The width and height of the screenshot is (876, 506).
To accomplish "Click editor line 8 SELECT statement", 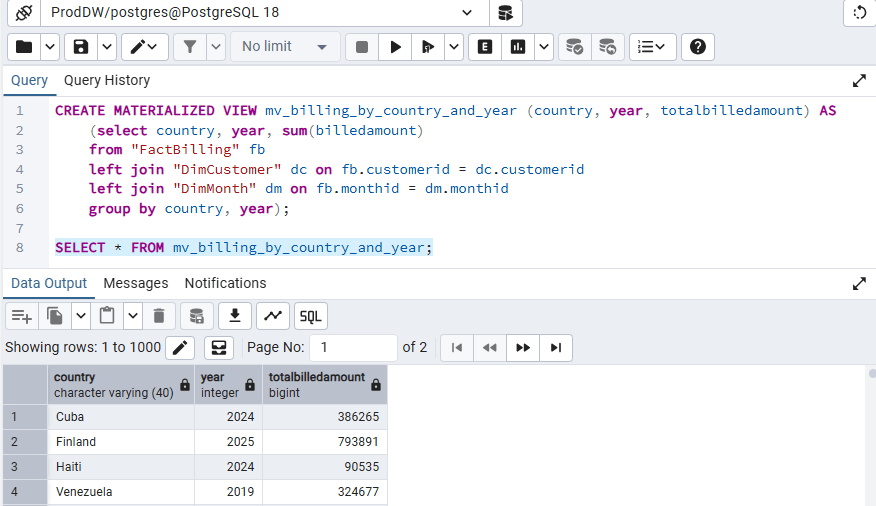I will pyautogui.click(x=244, y=247).
